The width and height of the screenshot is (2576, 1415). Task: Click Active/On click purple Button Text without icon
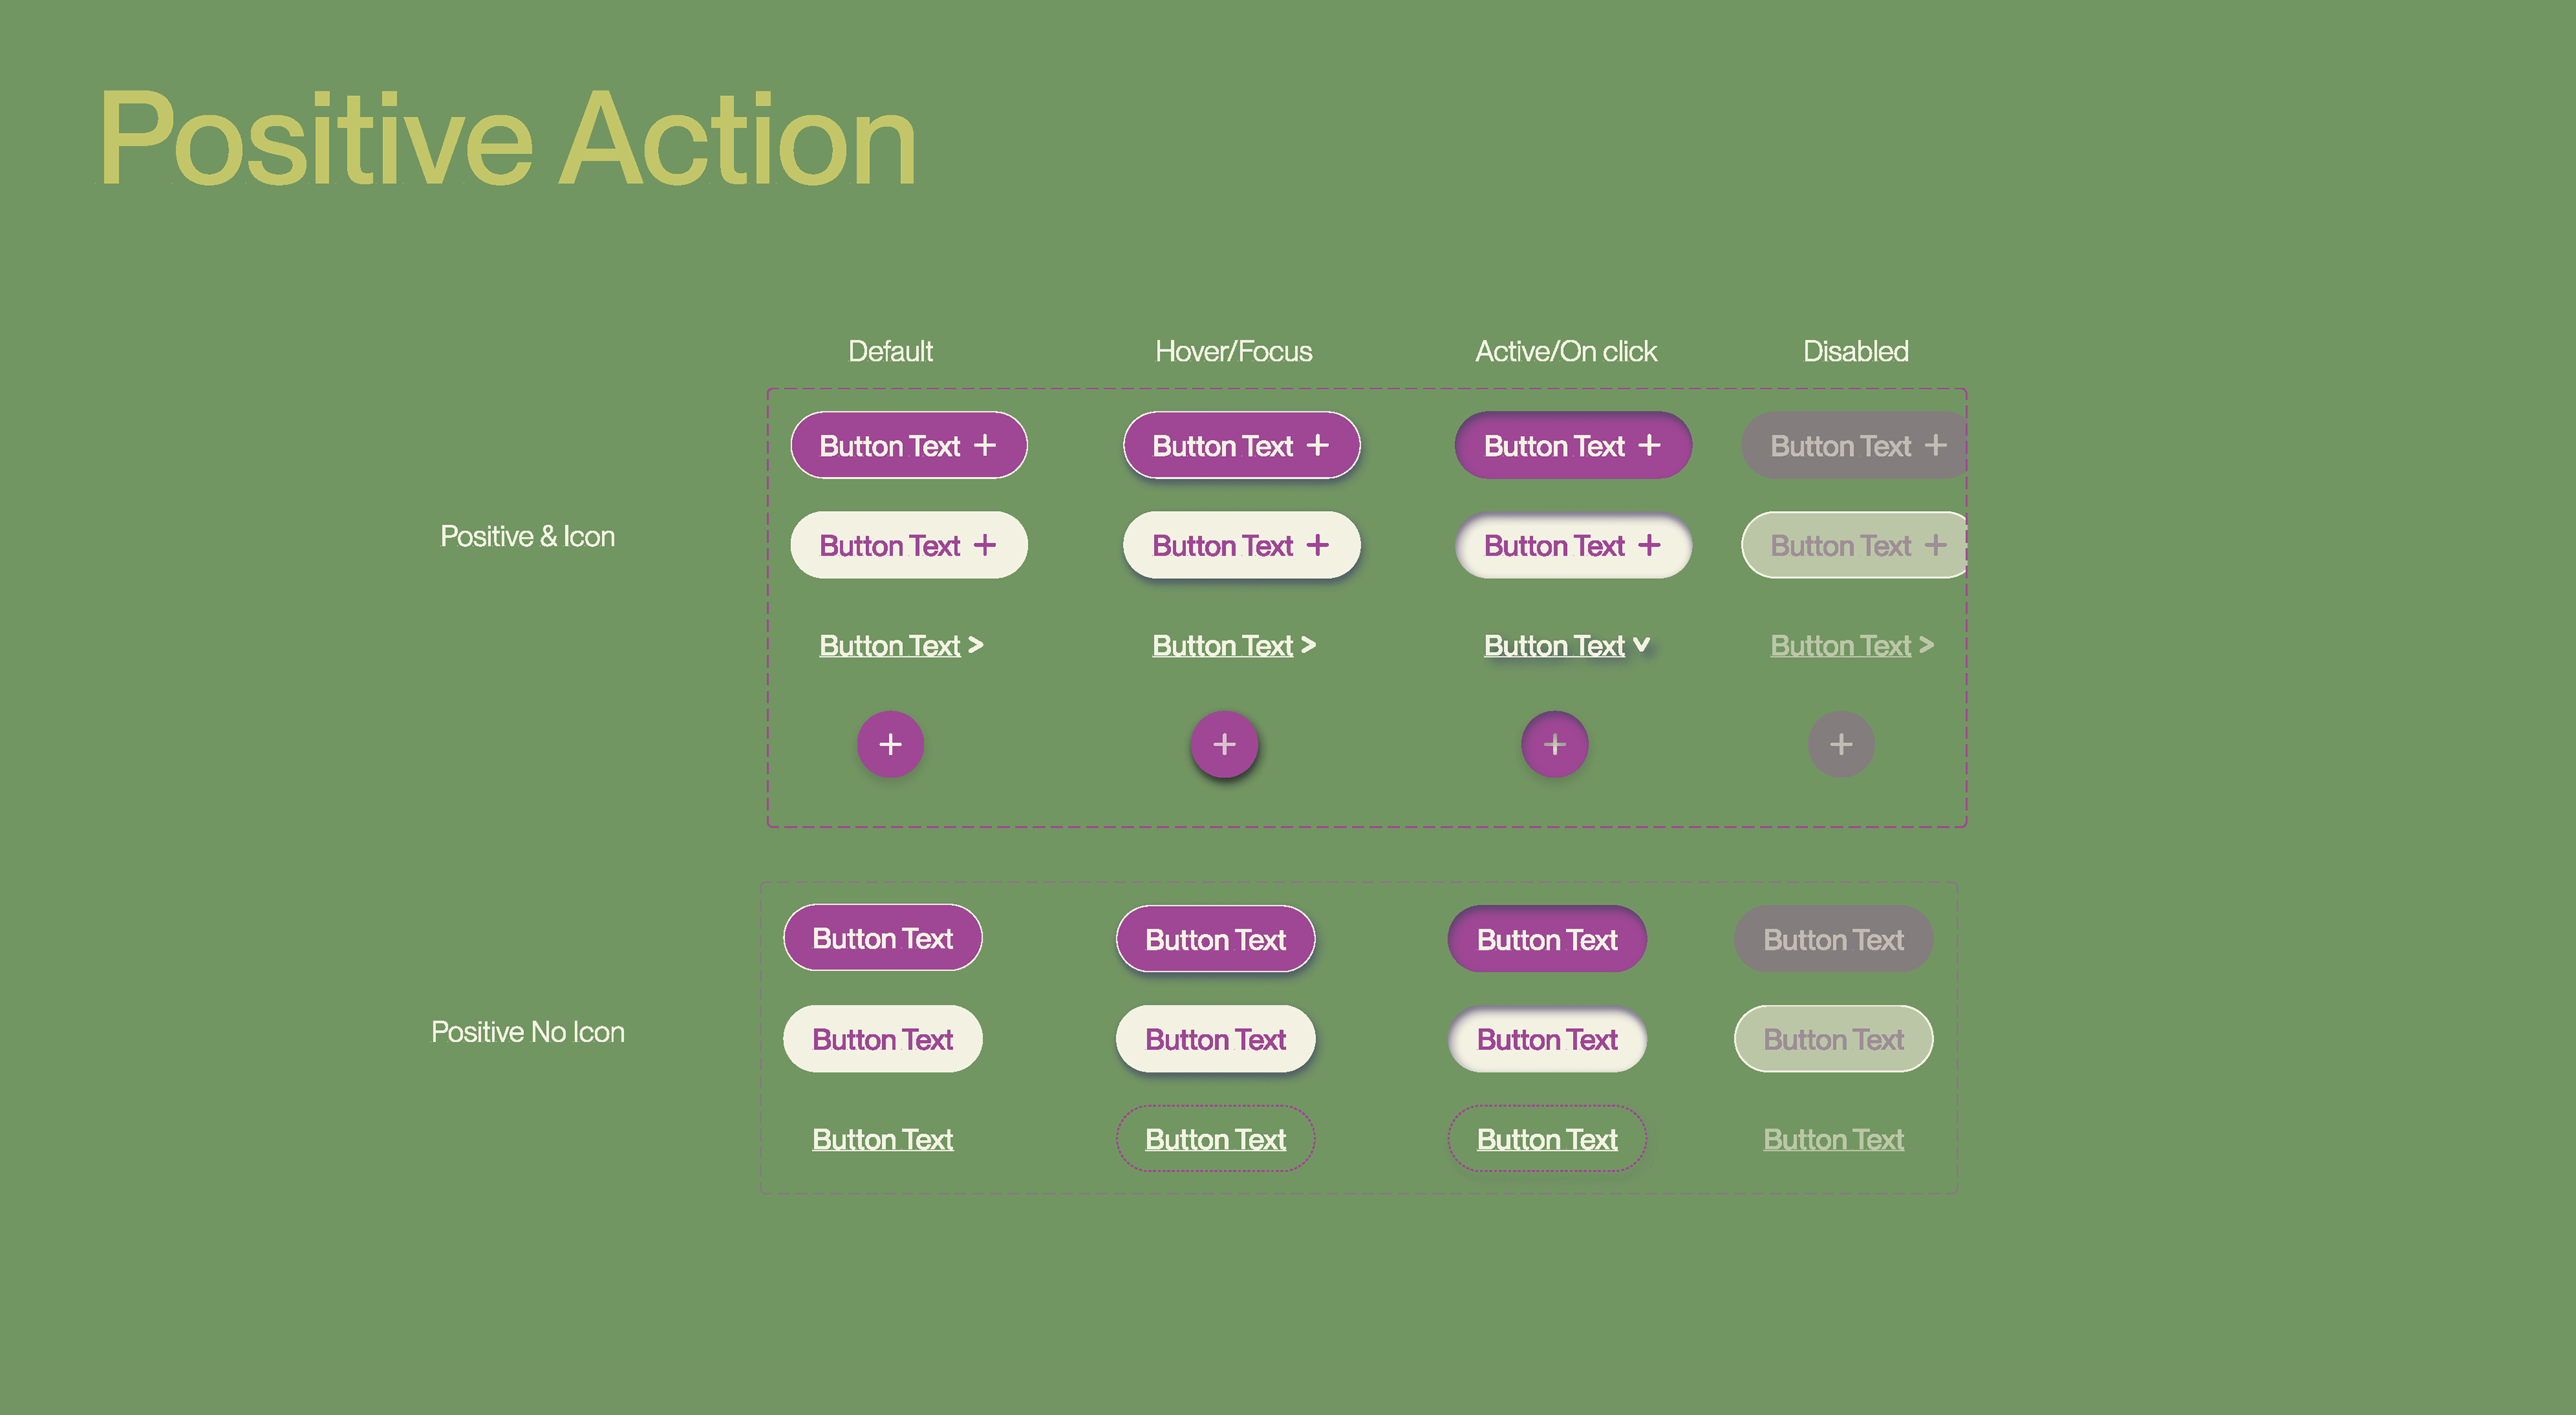click(1547, 939)
